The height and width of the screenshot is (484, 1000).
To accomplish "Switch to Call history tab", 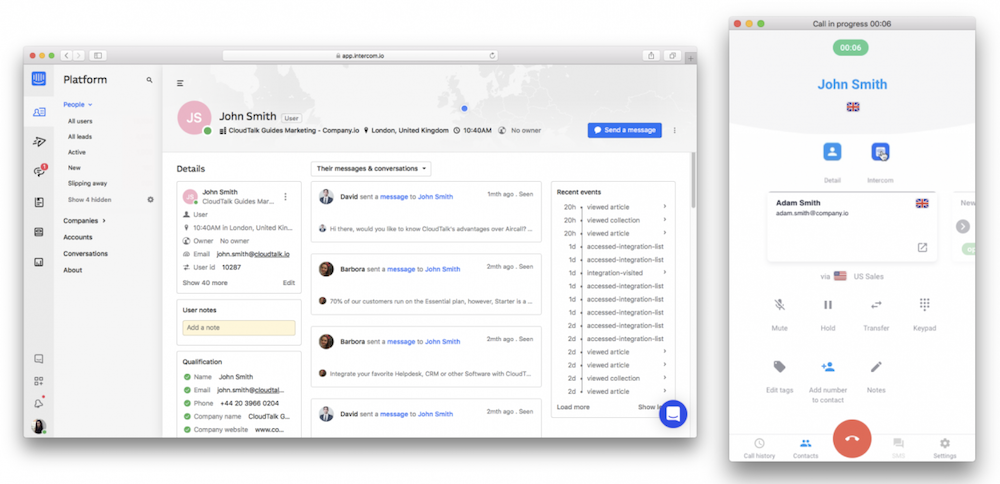I will tap(759, 448).
